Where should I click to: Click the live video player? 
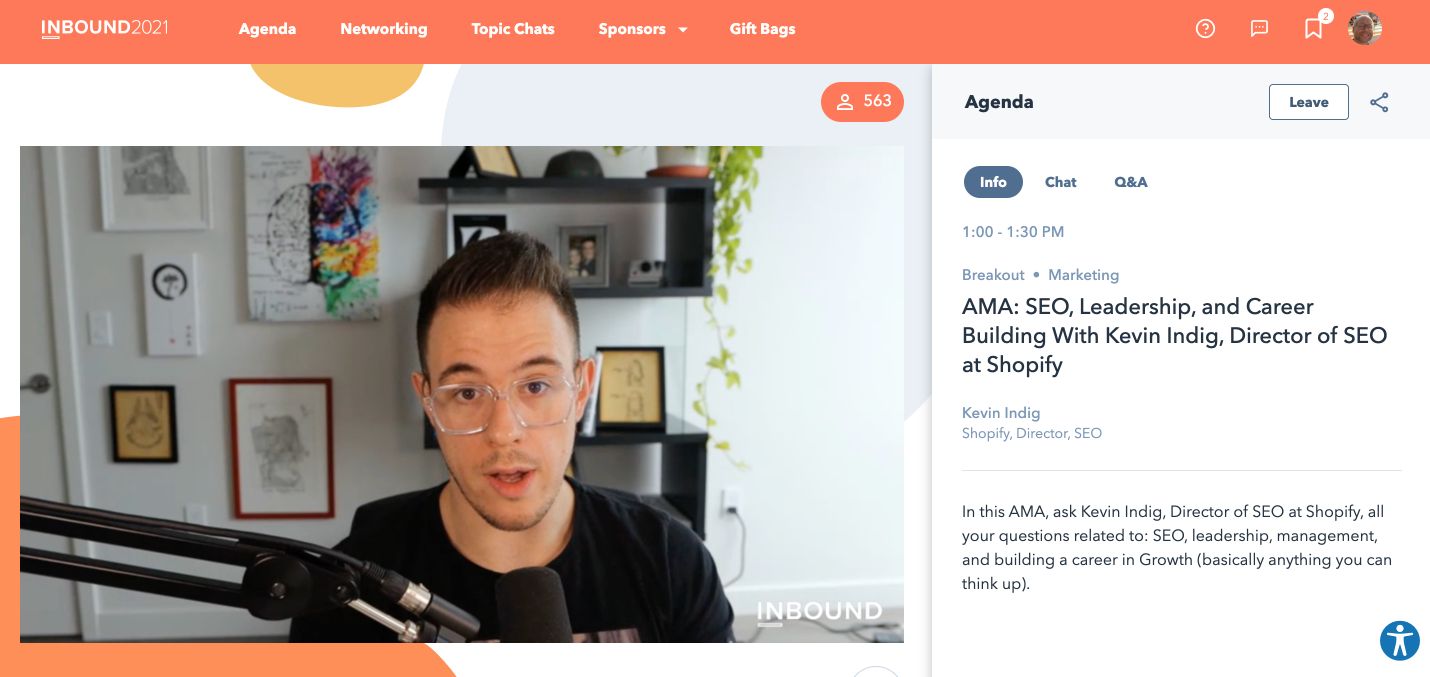(462, 394)
